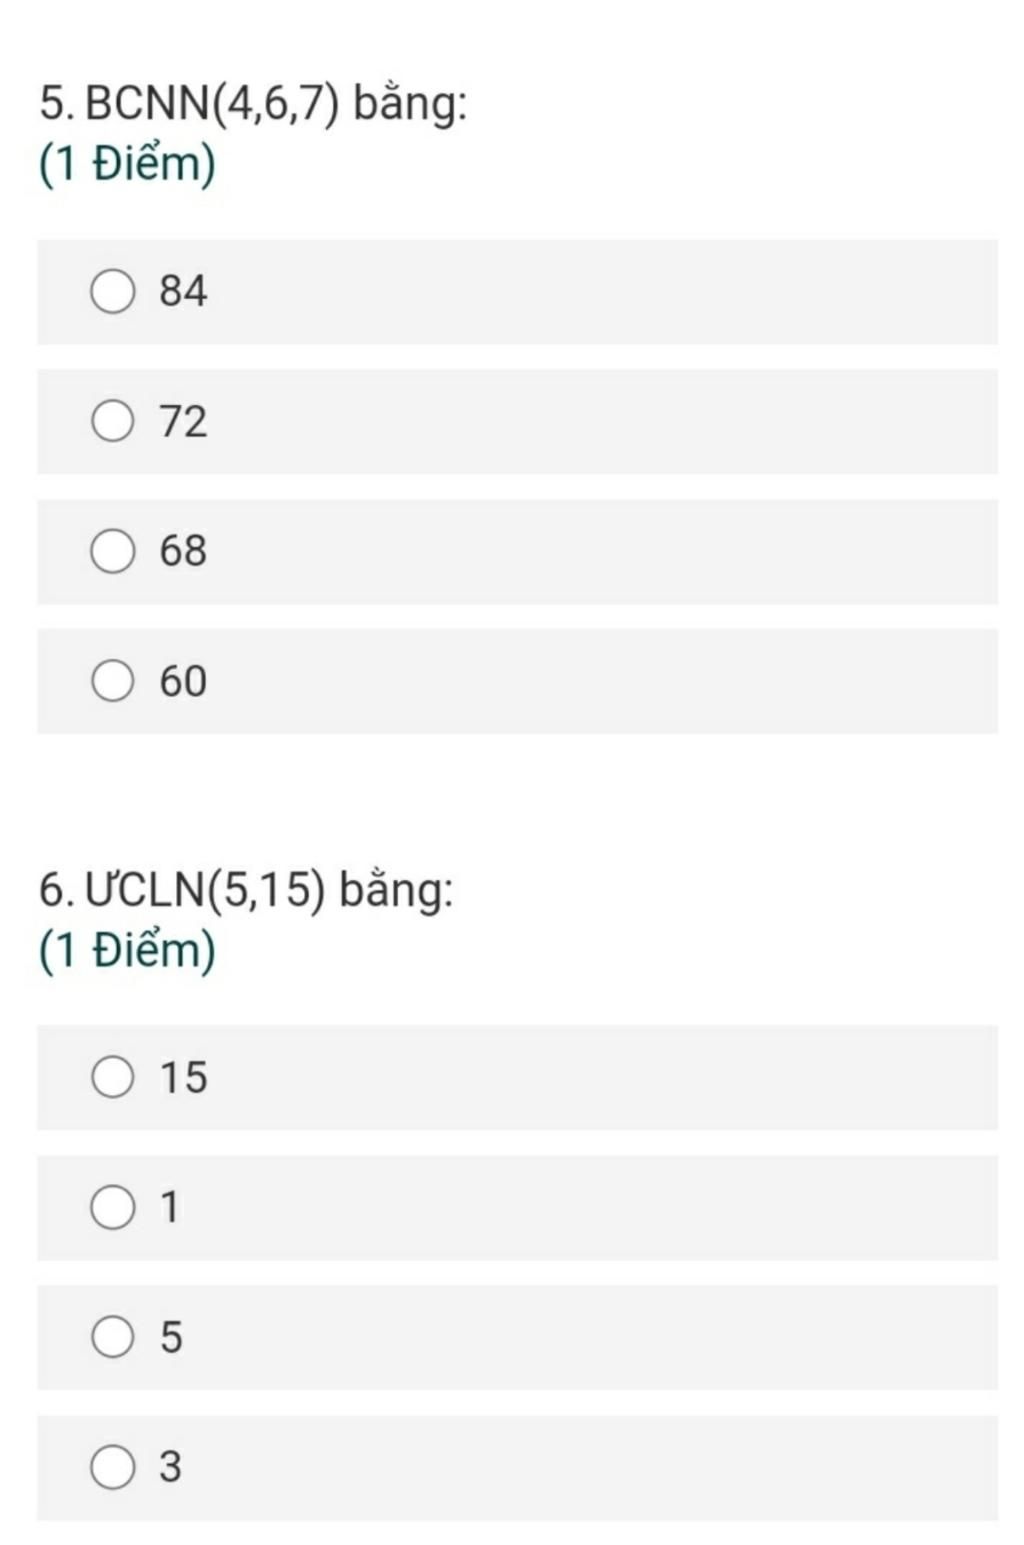Click the label text 3 in question 6
This screenshot has width=1024, height=1545.
pos(171,1467)
